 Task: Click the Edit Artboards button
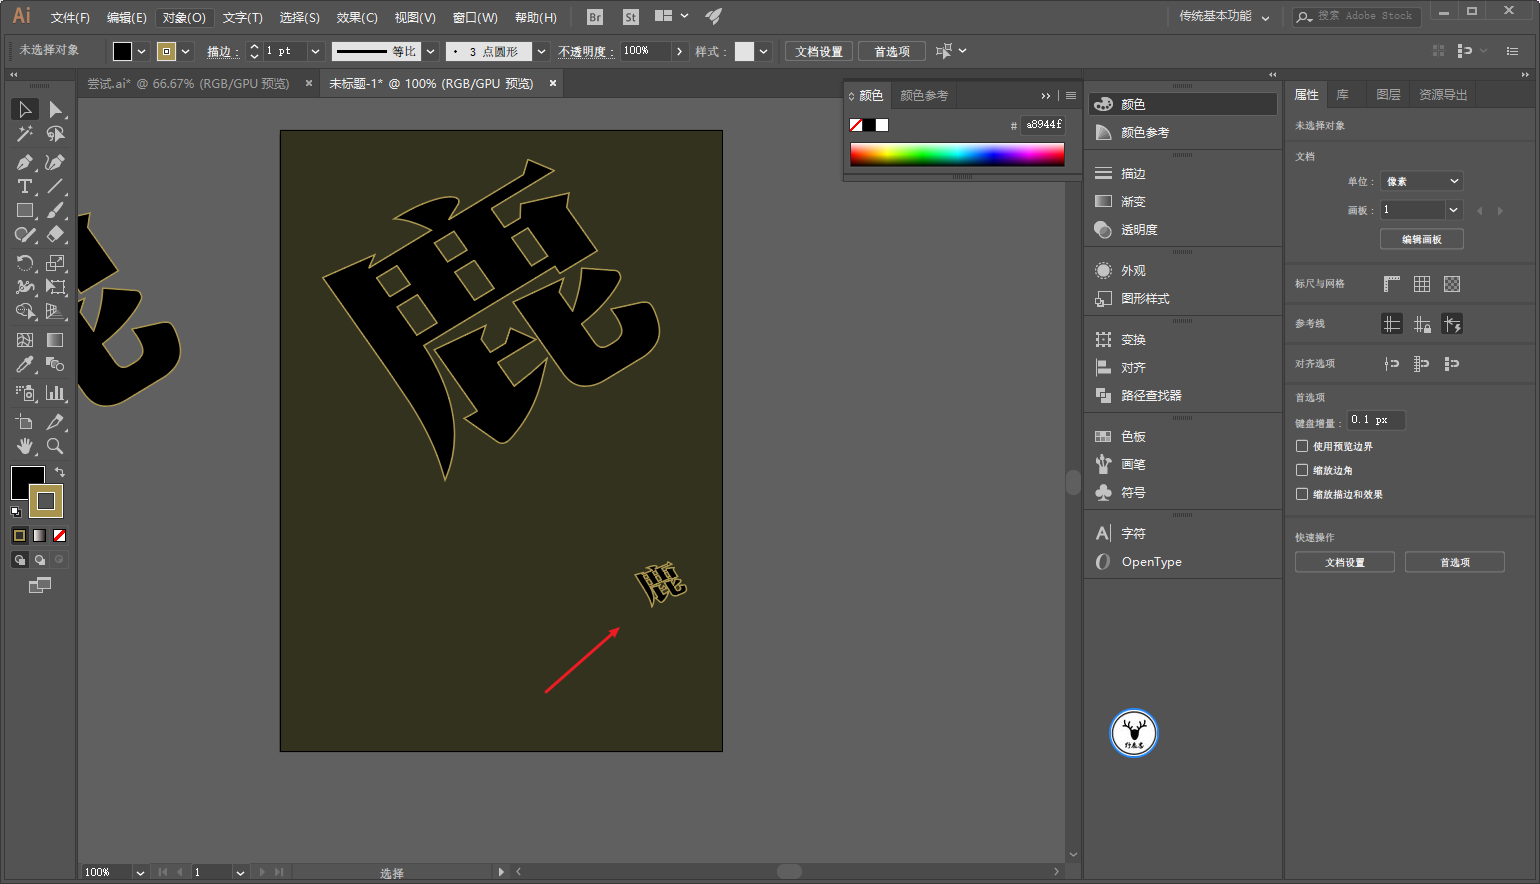tap(1422, 240)
